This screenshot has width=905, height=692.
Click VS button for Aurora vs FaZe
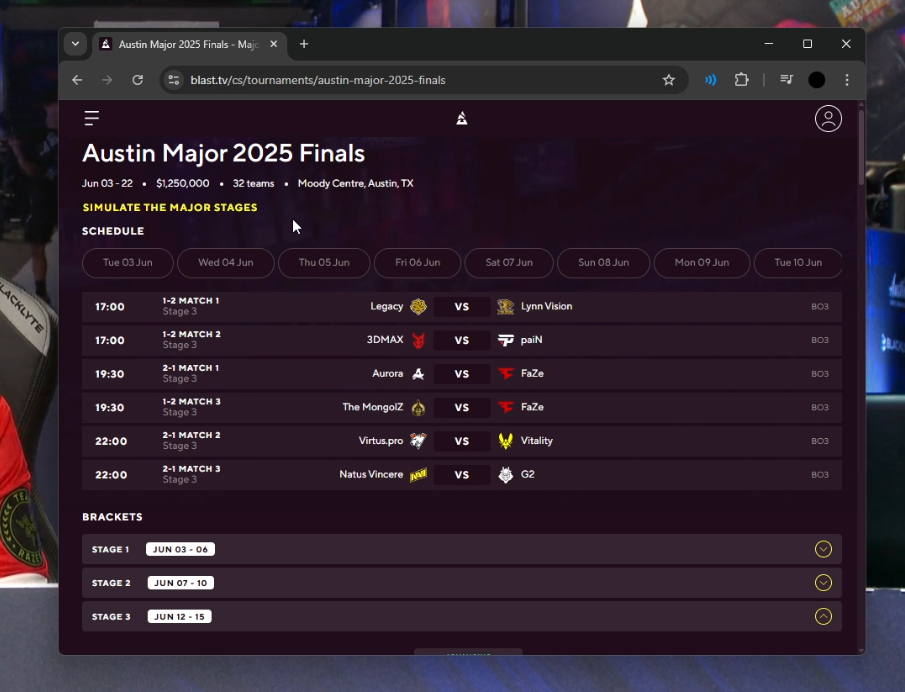pyautogui.click(x=462, y=374)
